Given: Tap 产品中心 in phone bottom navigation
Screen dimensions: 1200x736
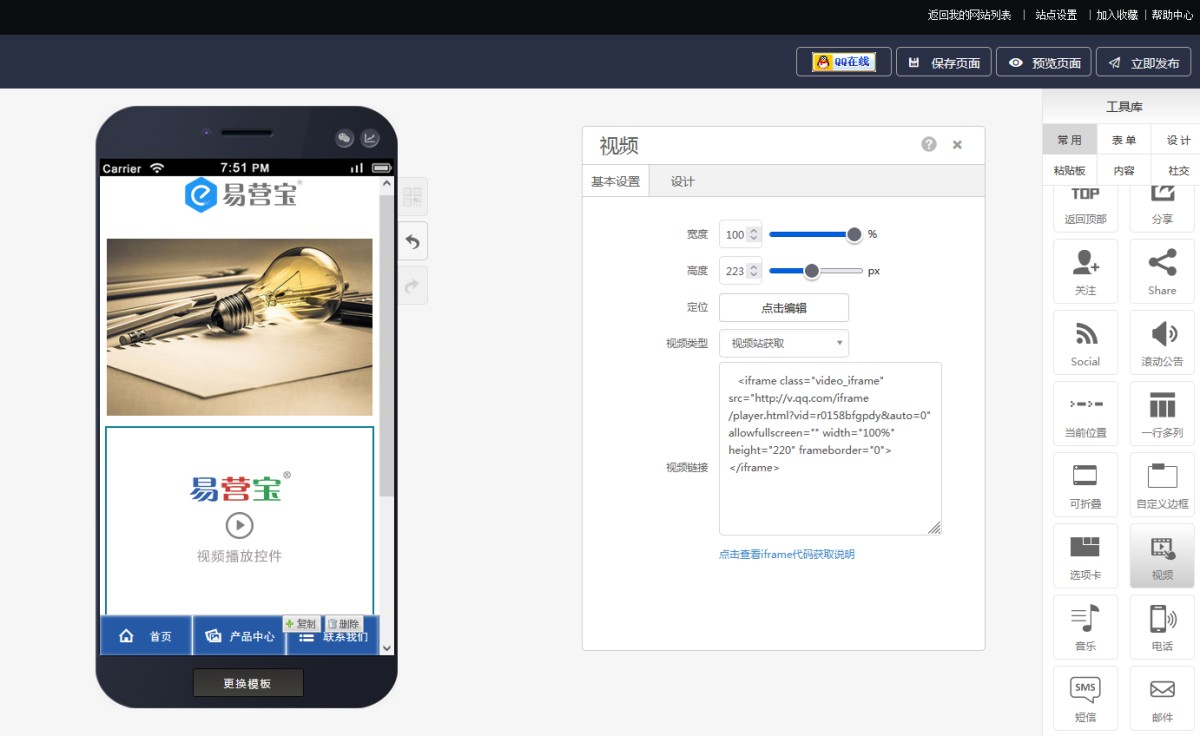Looking at the screenshot, I should [239, 635].
